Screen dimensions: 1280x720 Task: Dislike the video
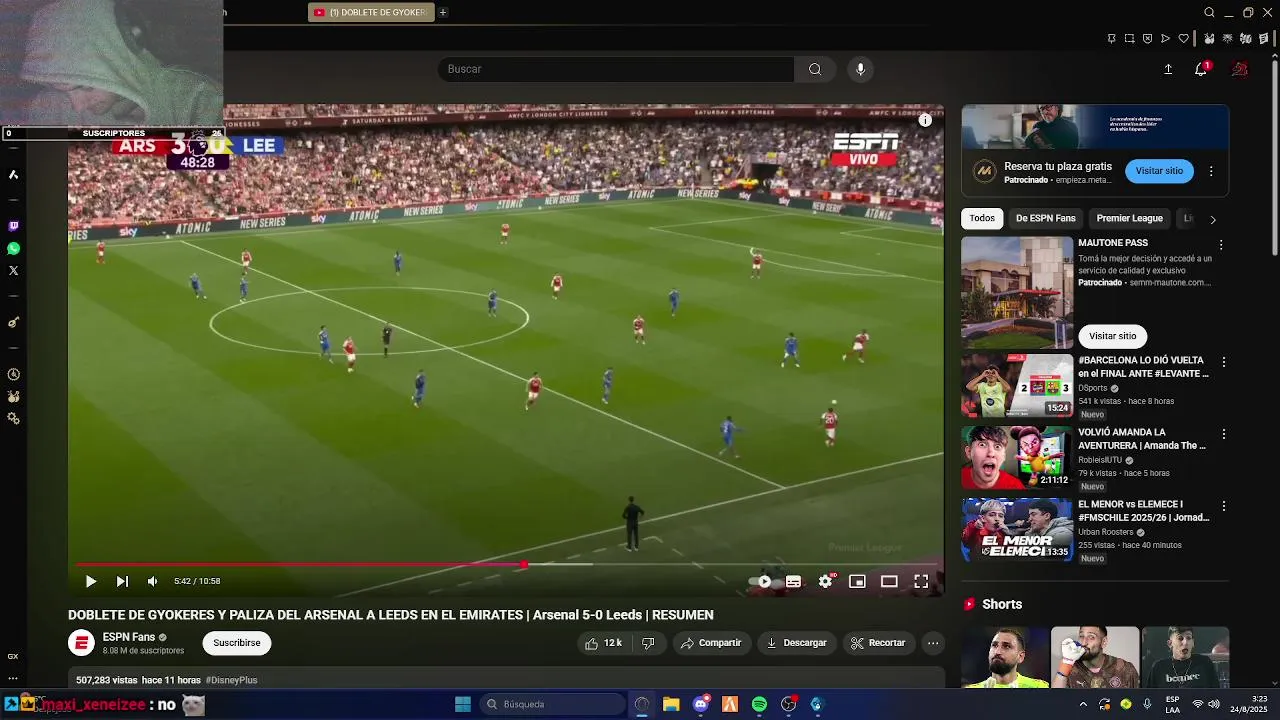[x=648, y=643]
